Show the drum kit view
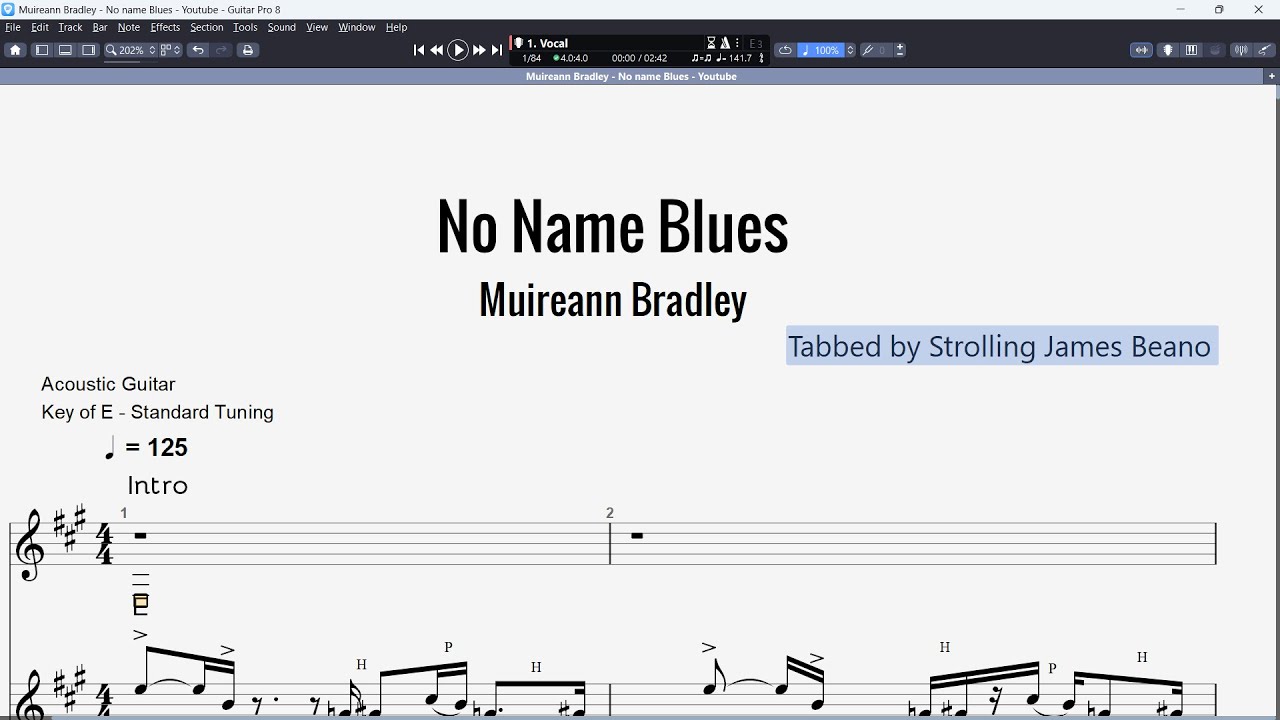1280x720 pixels. (x=1216, y=50)
